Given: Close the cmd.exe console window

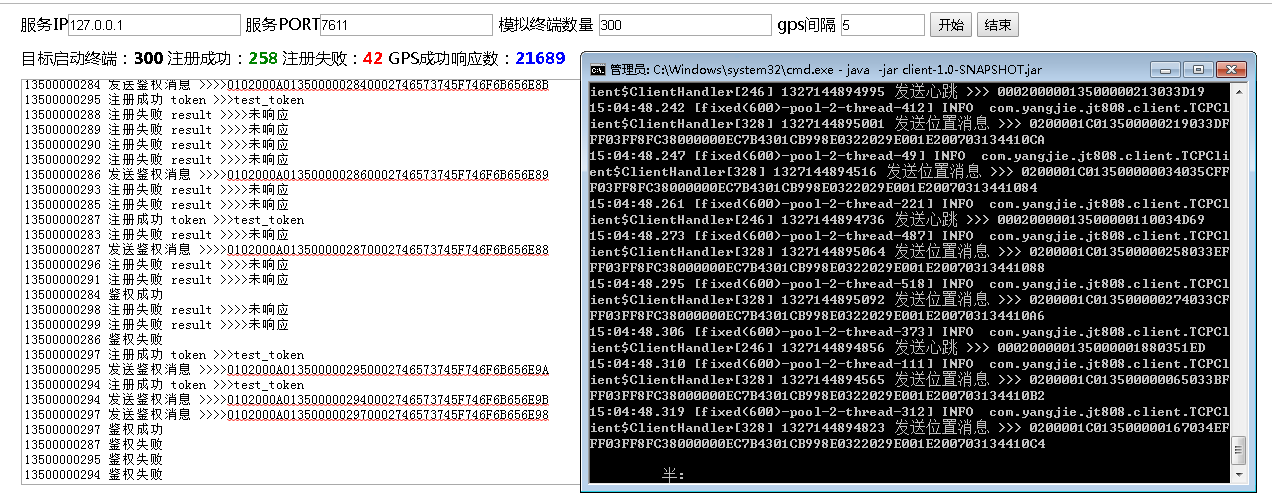Looking at the screenshot, I should click(x=1229, y=69).
